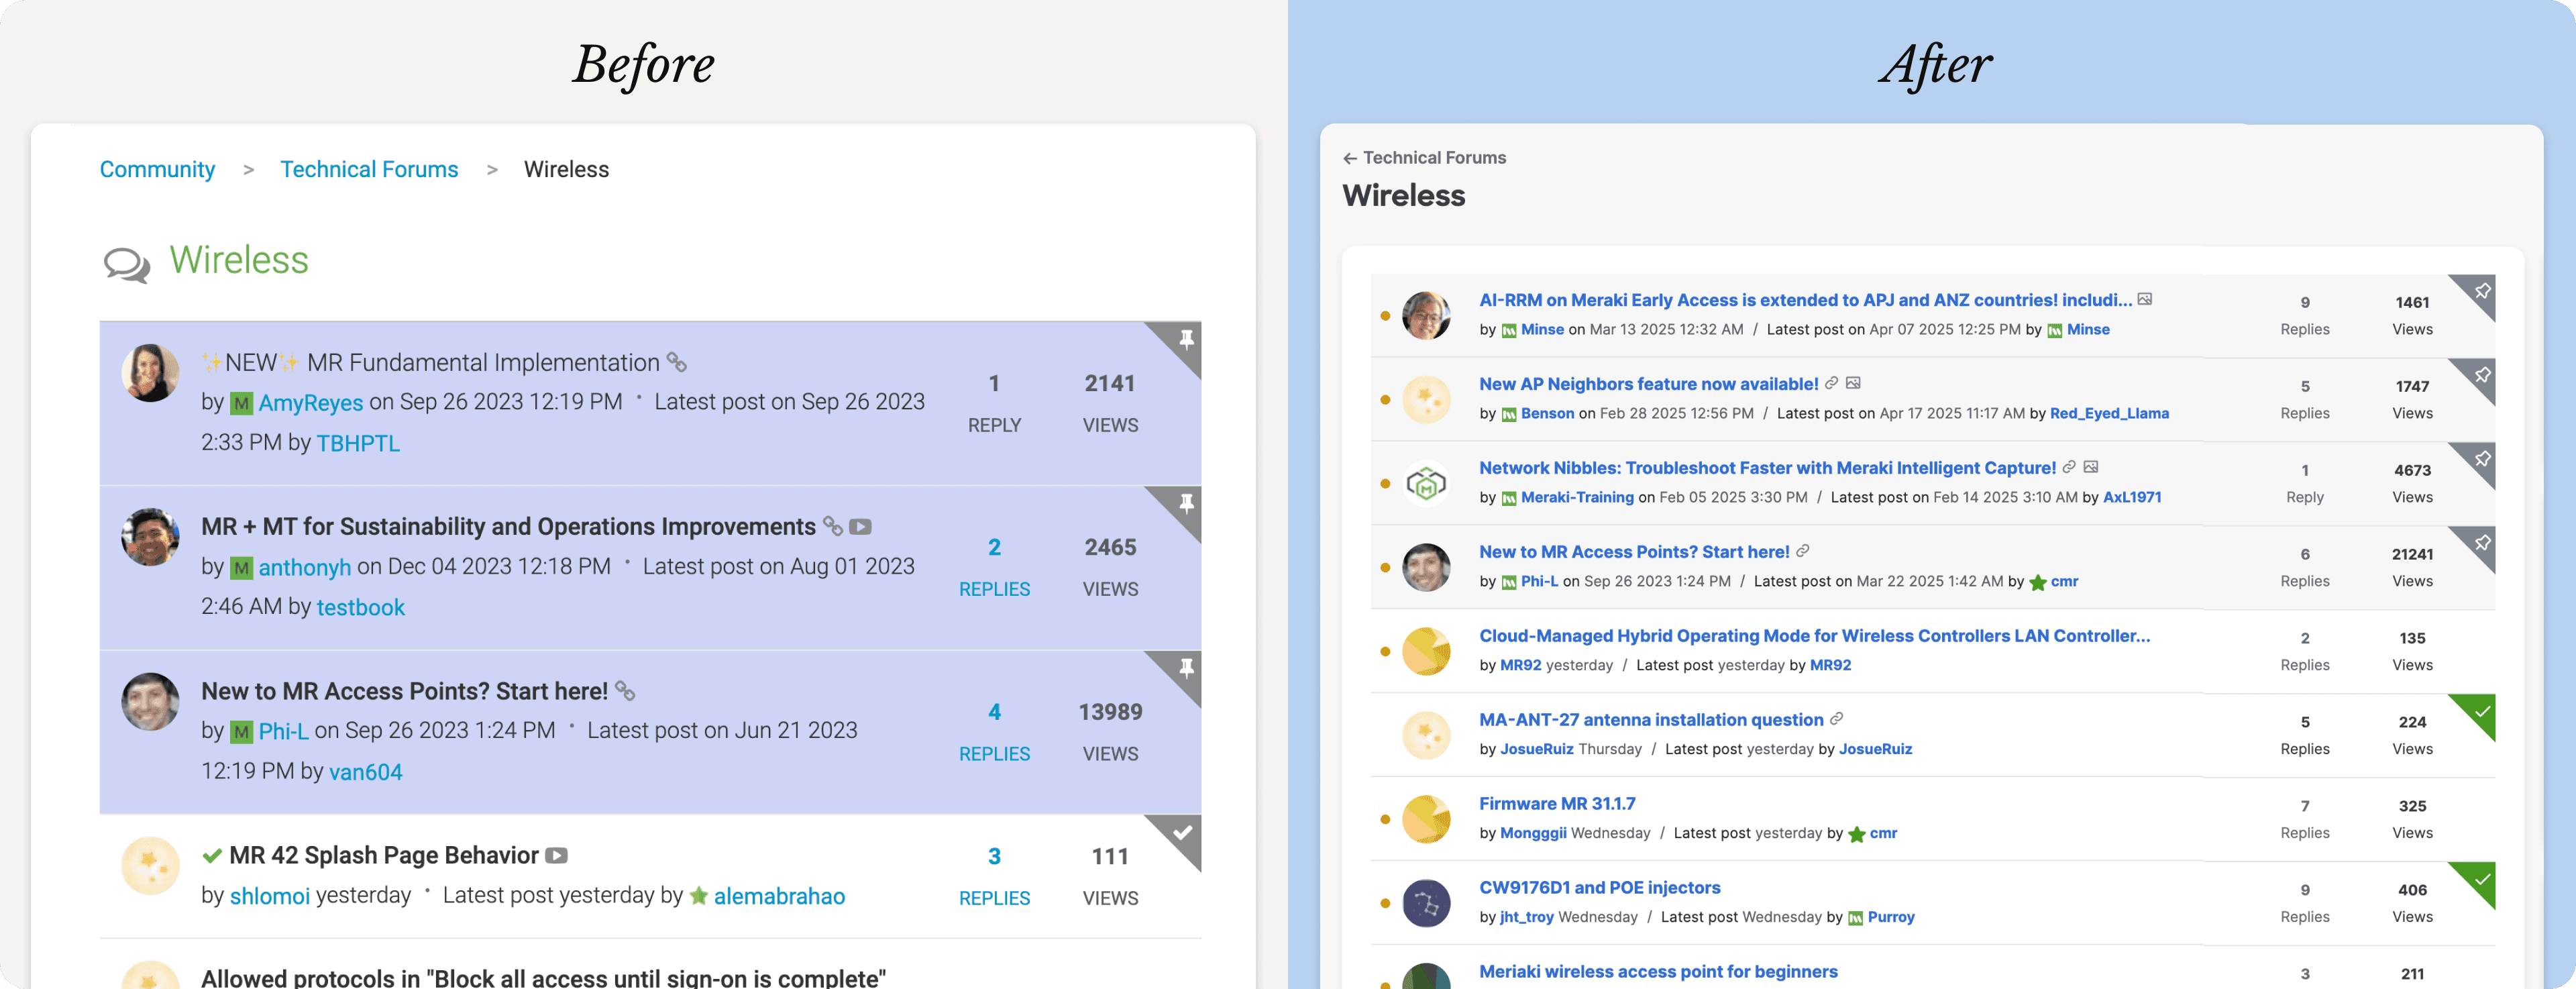Open CW9176D1 and POE injectors thread
The height and width of the screenshot is (989, 2576).
(x=1599, y=887)
